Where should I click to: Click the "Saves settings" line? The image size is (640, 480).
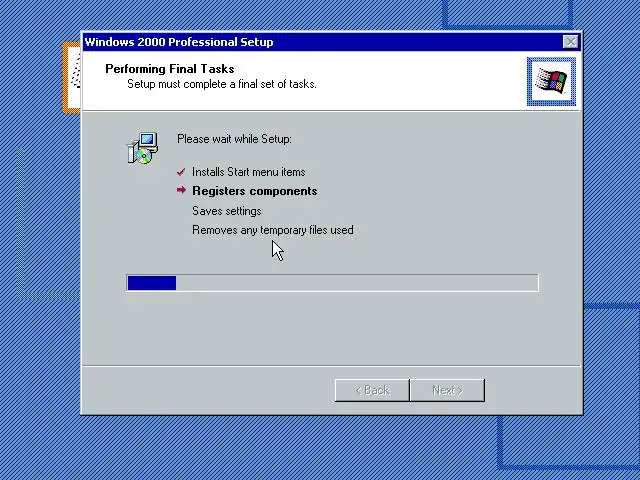coord(227,211)
